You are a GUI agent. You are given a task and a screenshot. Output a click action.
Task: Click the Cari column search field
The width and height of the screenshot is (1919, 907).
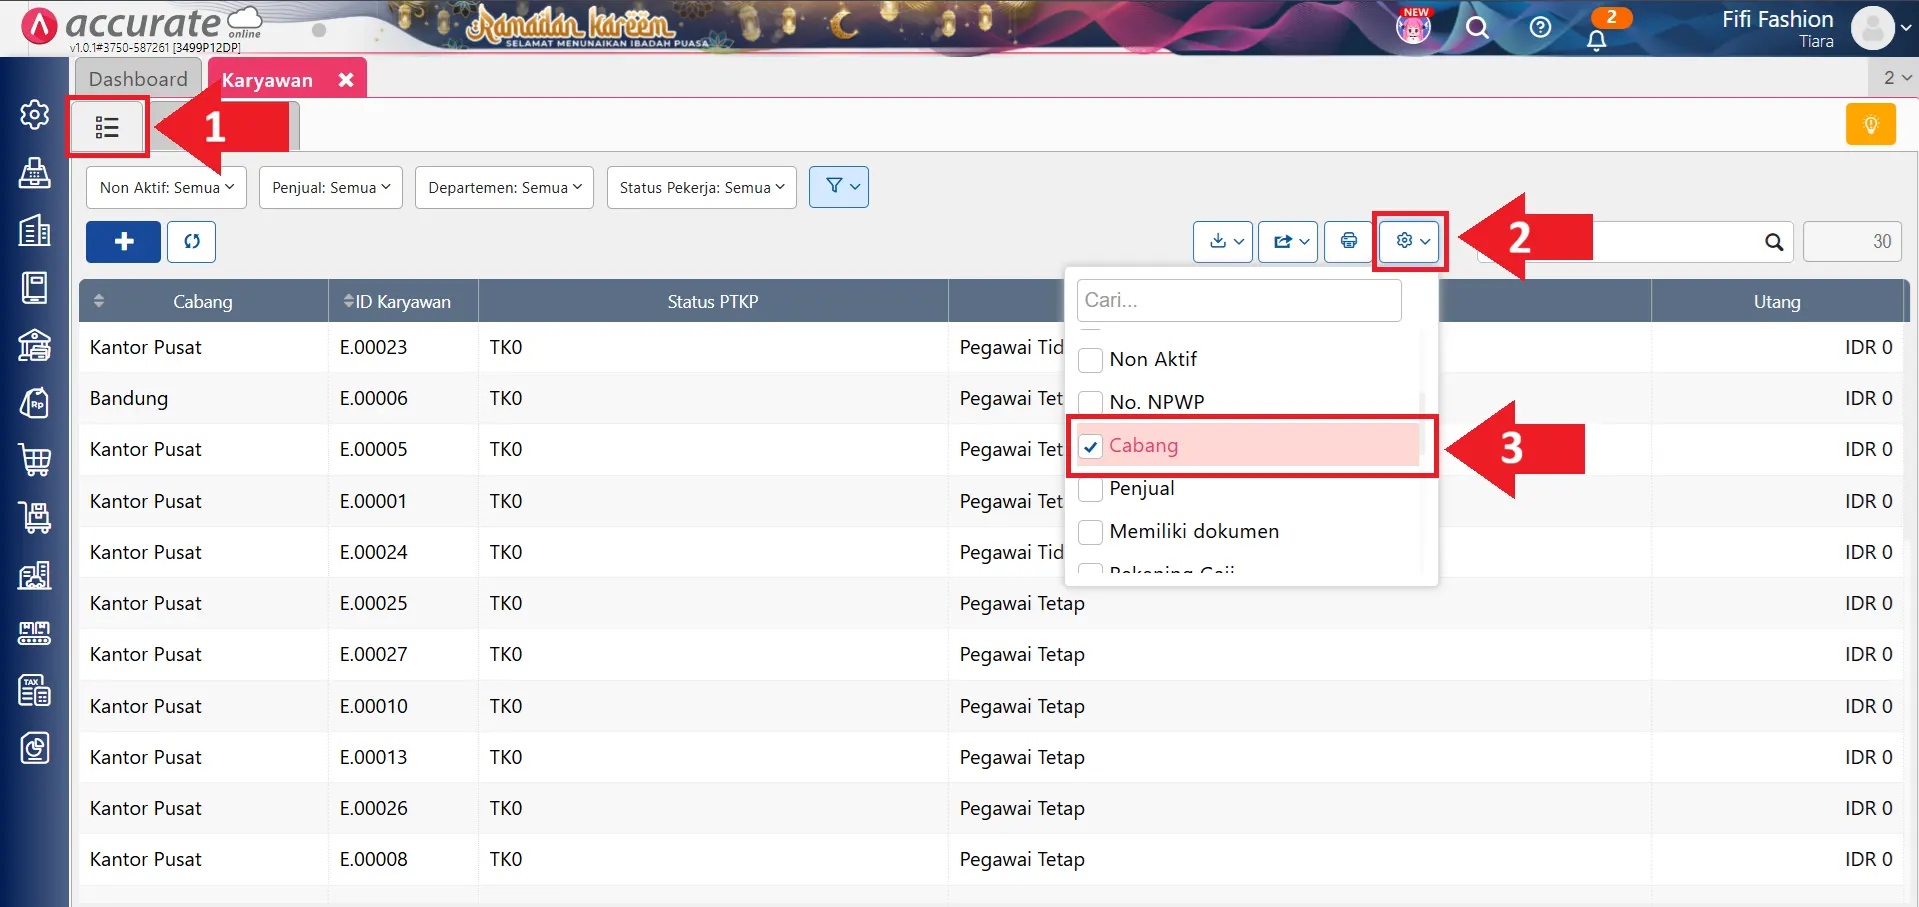(x=1238, y=300)
